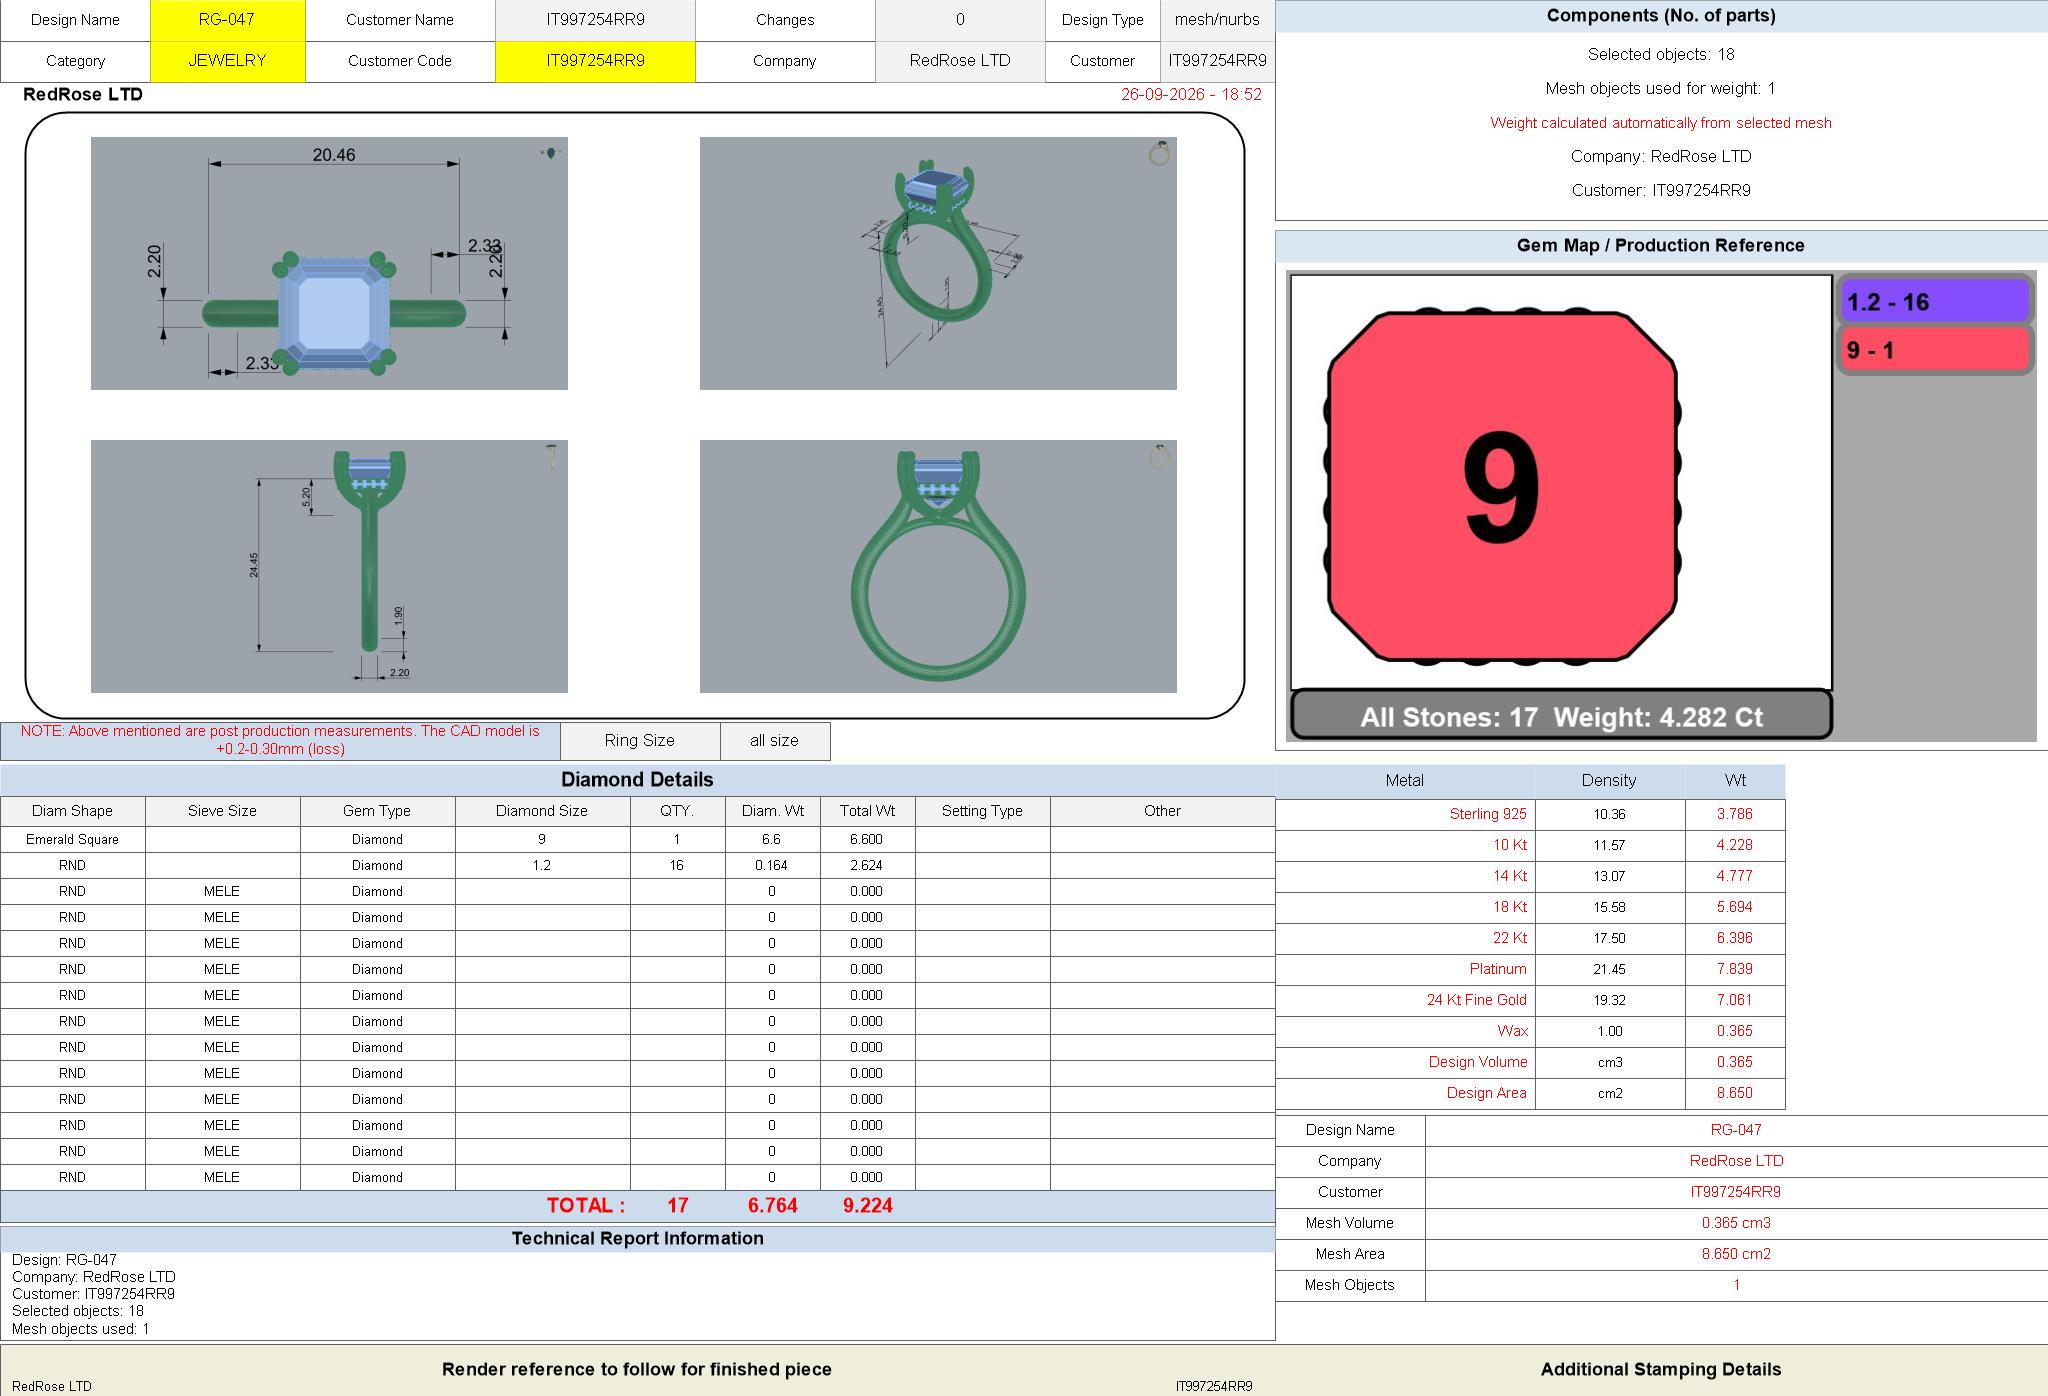
Task: Click the small icon in side view corner
Action: 551,457
